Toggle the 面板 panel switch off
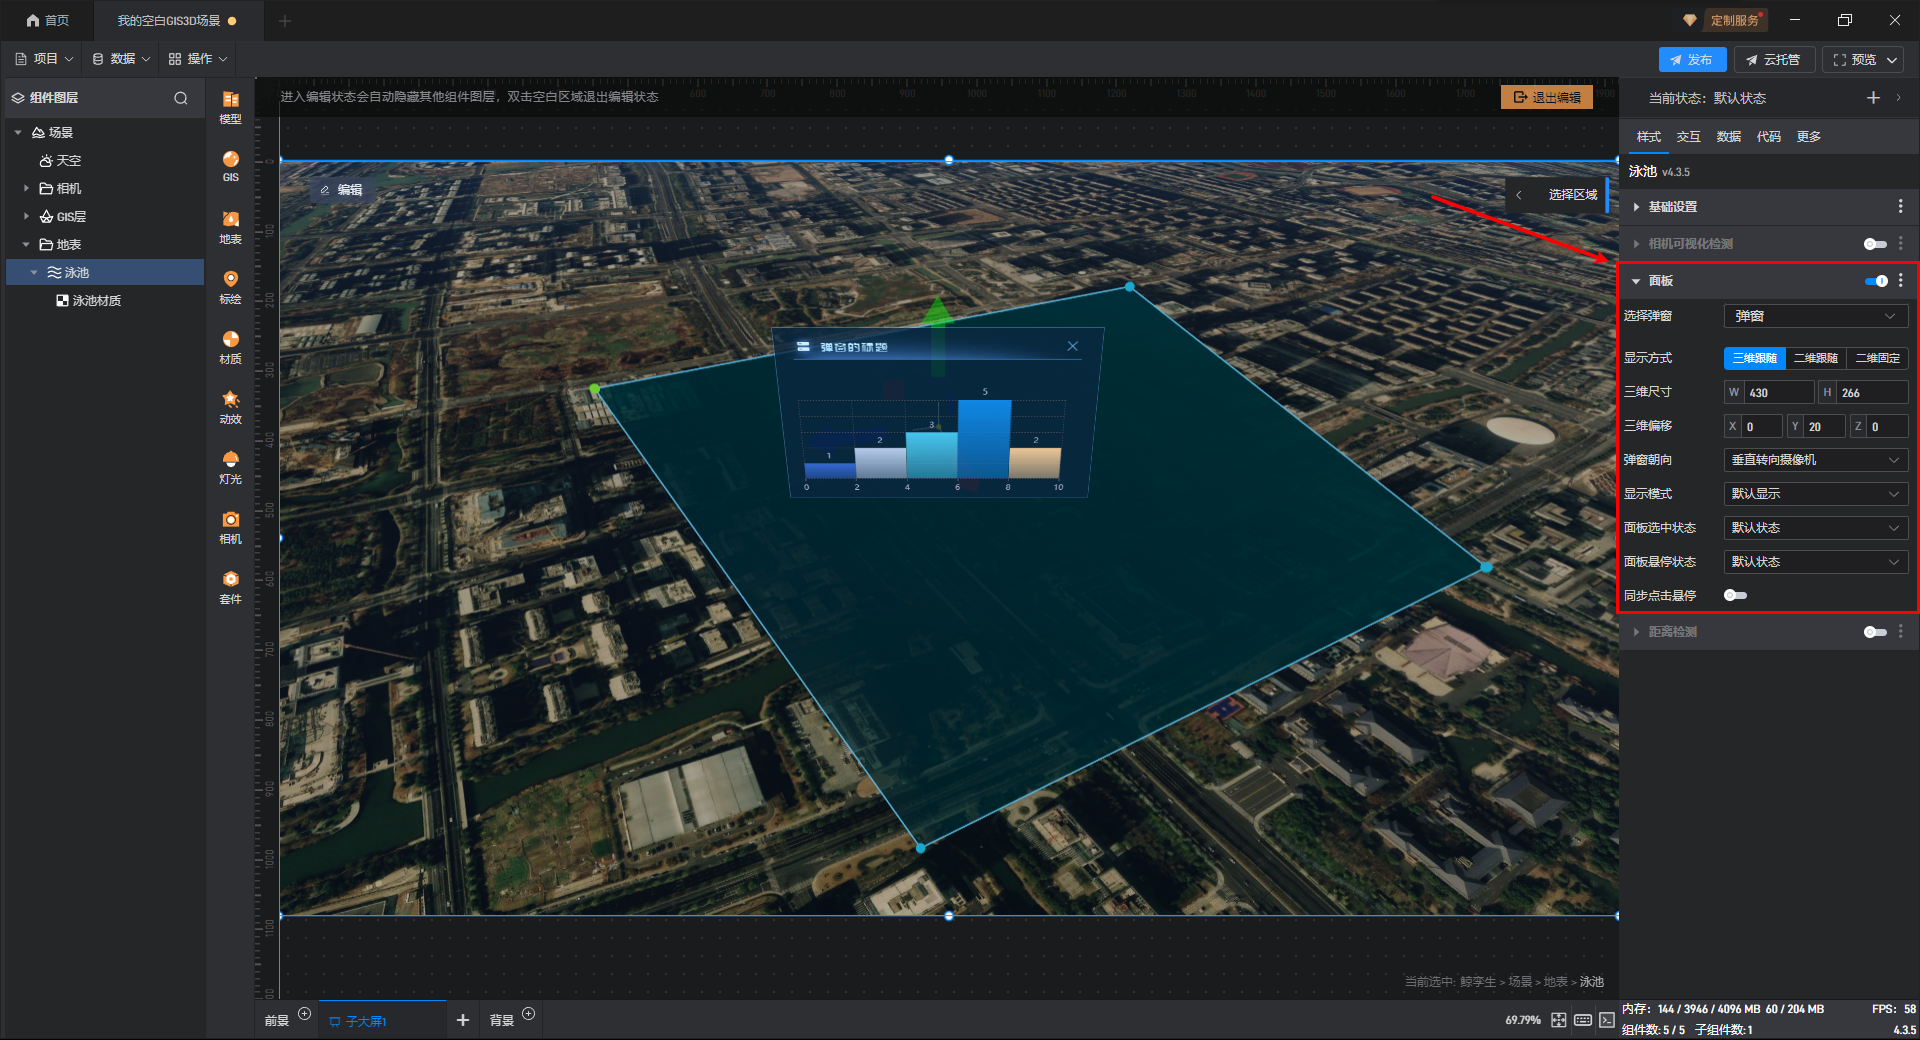Viewport: 1920px width, 1040px height. pos(1875,281)
